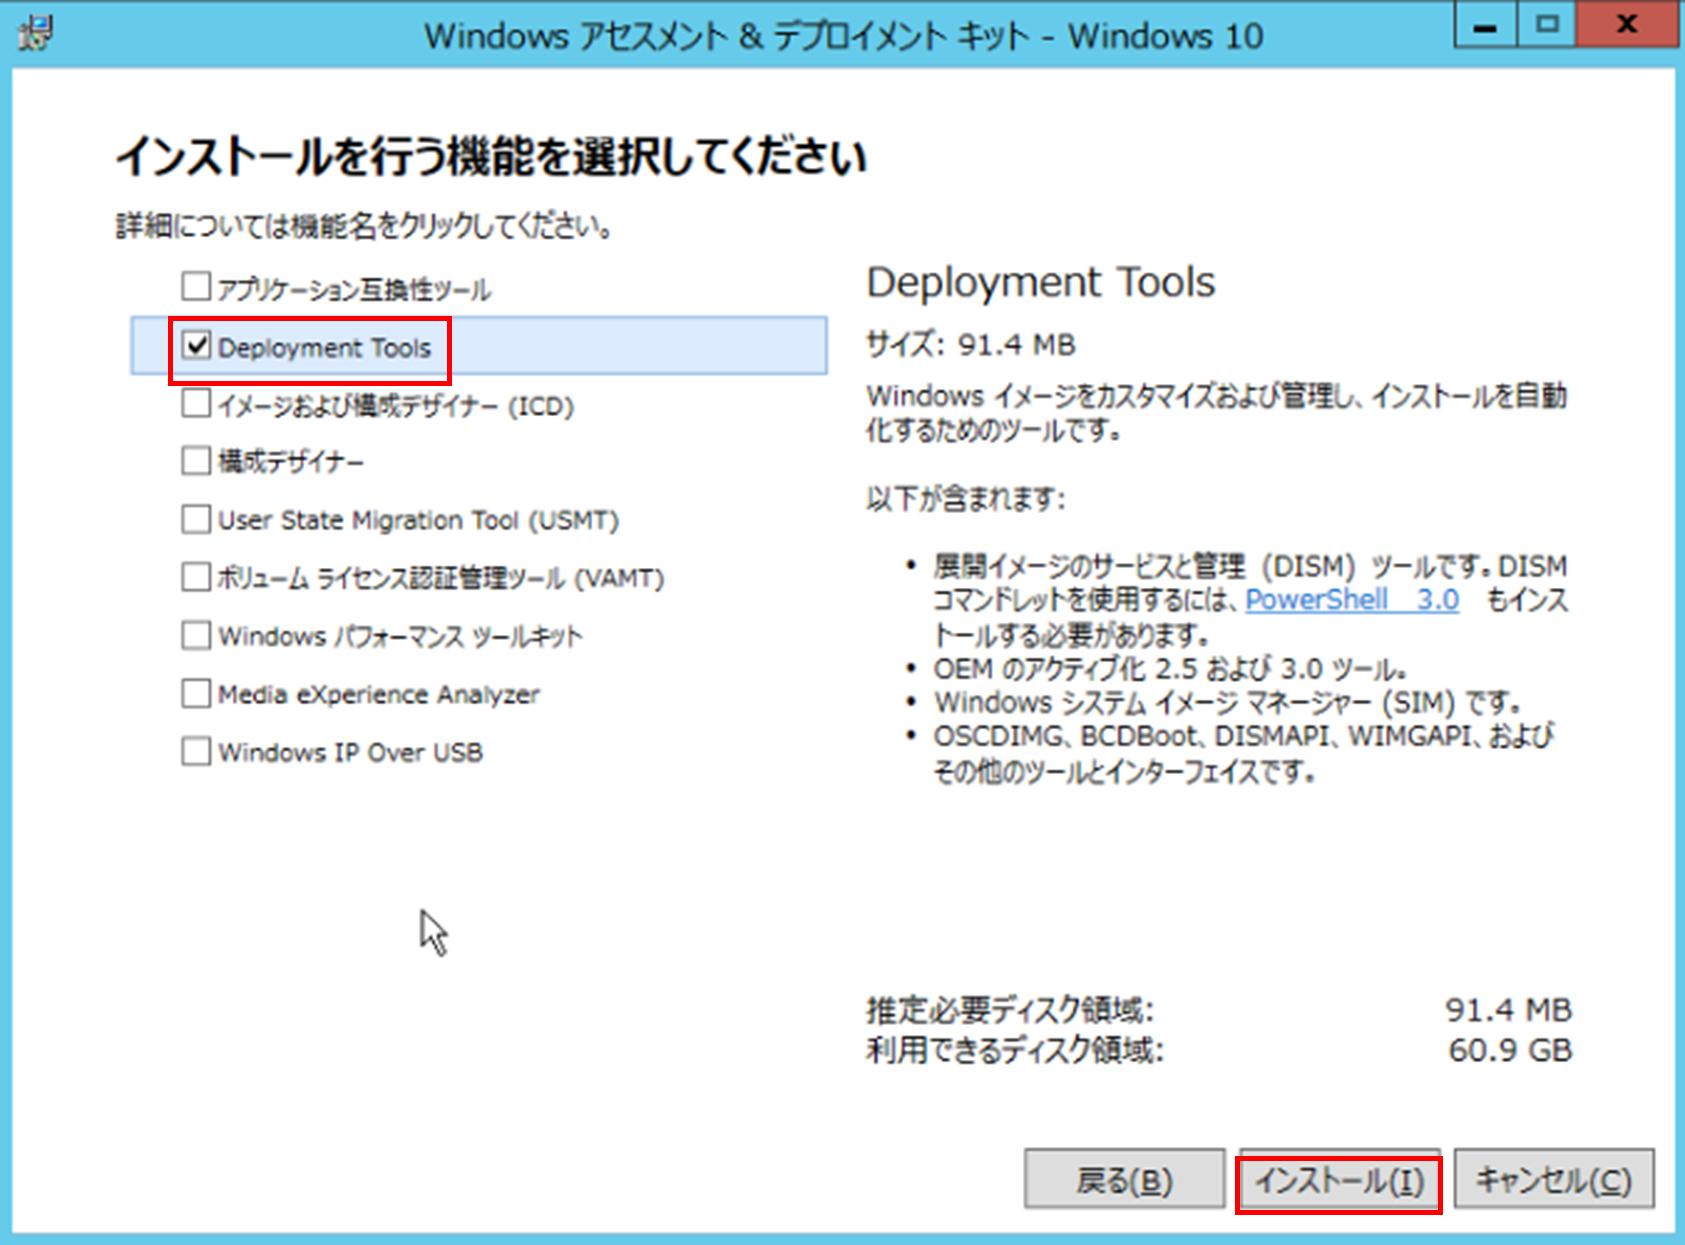Check the 構成デザイナー checkbox
1685x1245 pixels.
point(196,461)
